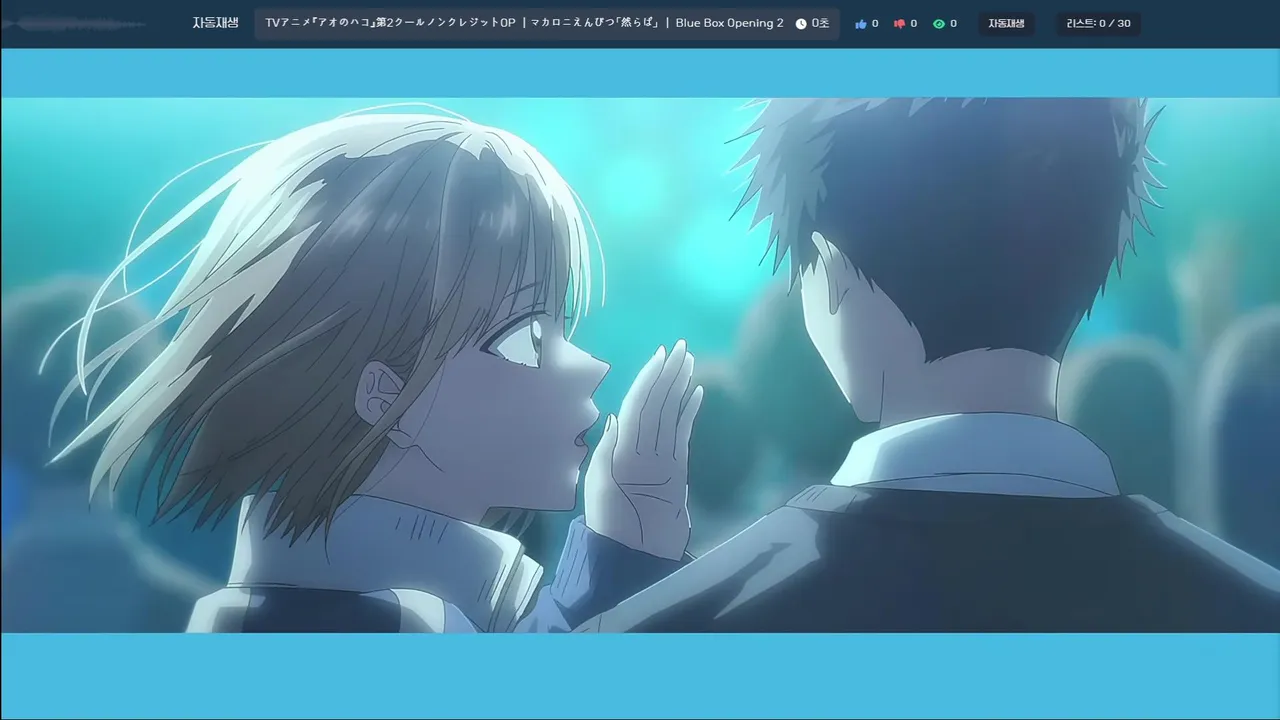
Task: Open the 리스트: 0 / 30 playlist counter
Action: tap(1099, 24)
